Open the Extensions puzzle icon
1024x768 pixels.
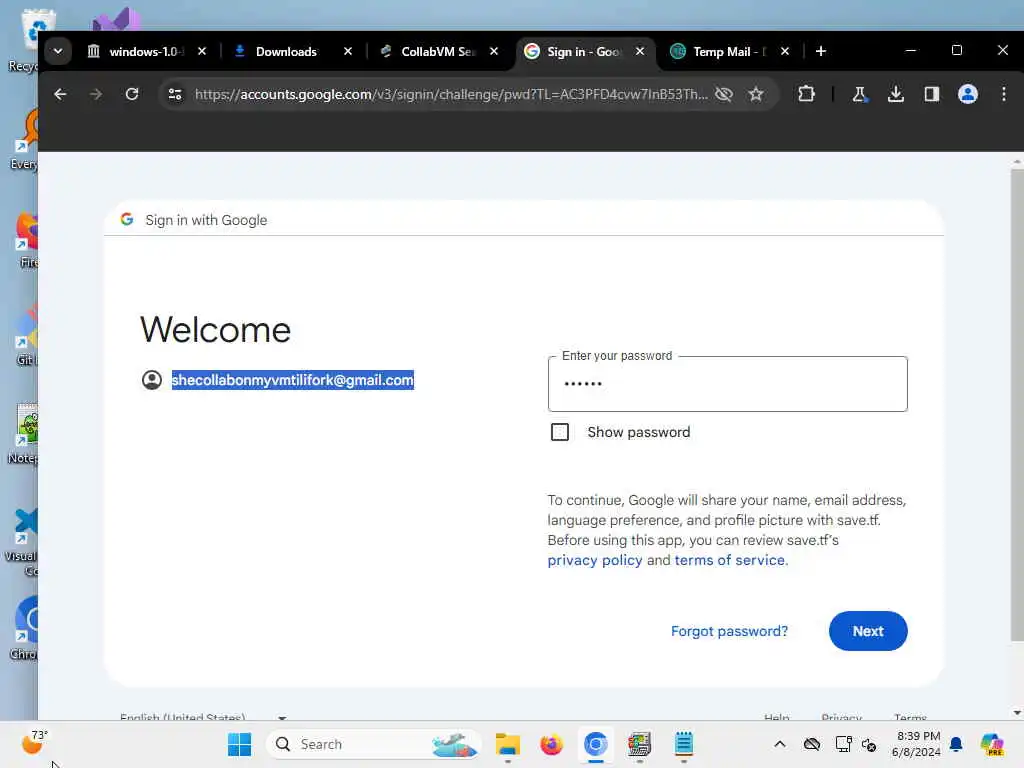[x=807, y=94]
